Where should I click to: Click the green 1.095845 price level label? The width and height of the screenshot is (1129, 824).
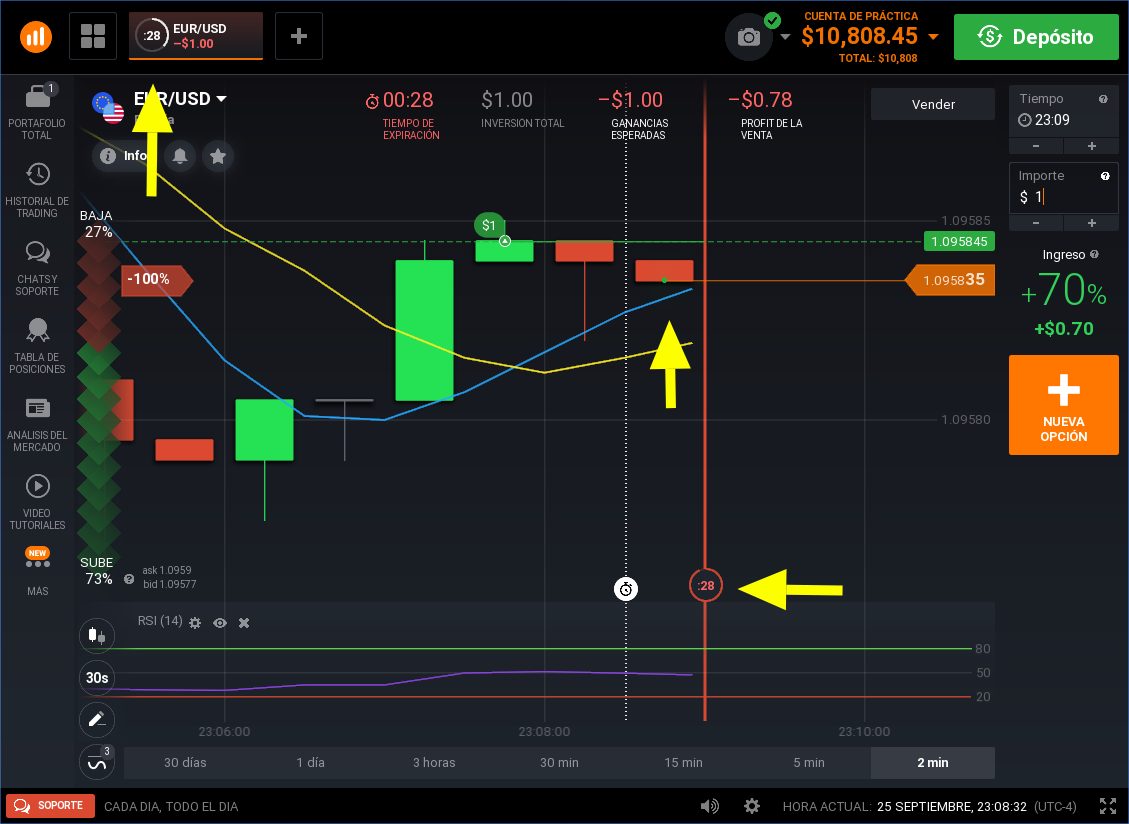point(959,241)
